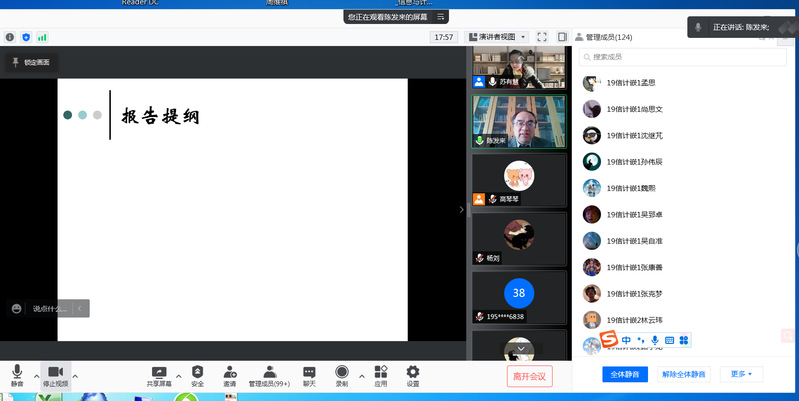Open the apps icon in the toolbar
799x401 pixels.
coord(381,374)
